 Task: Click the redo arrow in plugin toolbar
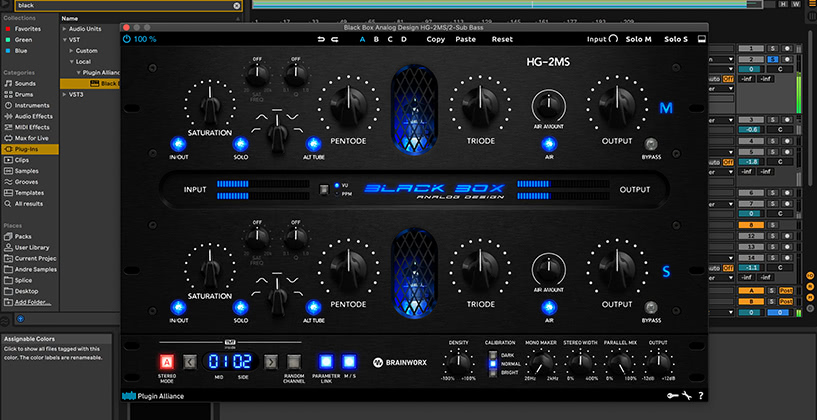pos(334,39)
